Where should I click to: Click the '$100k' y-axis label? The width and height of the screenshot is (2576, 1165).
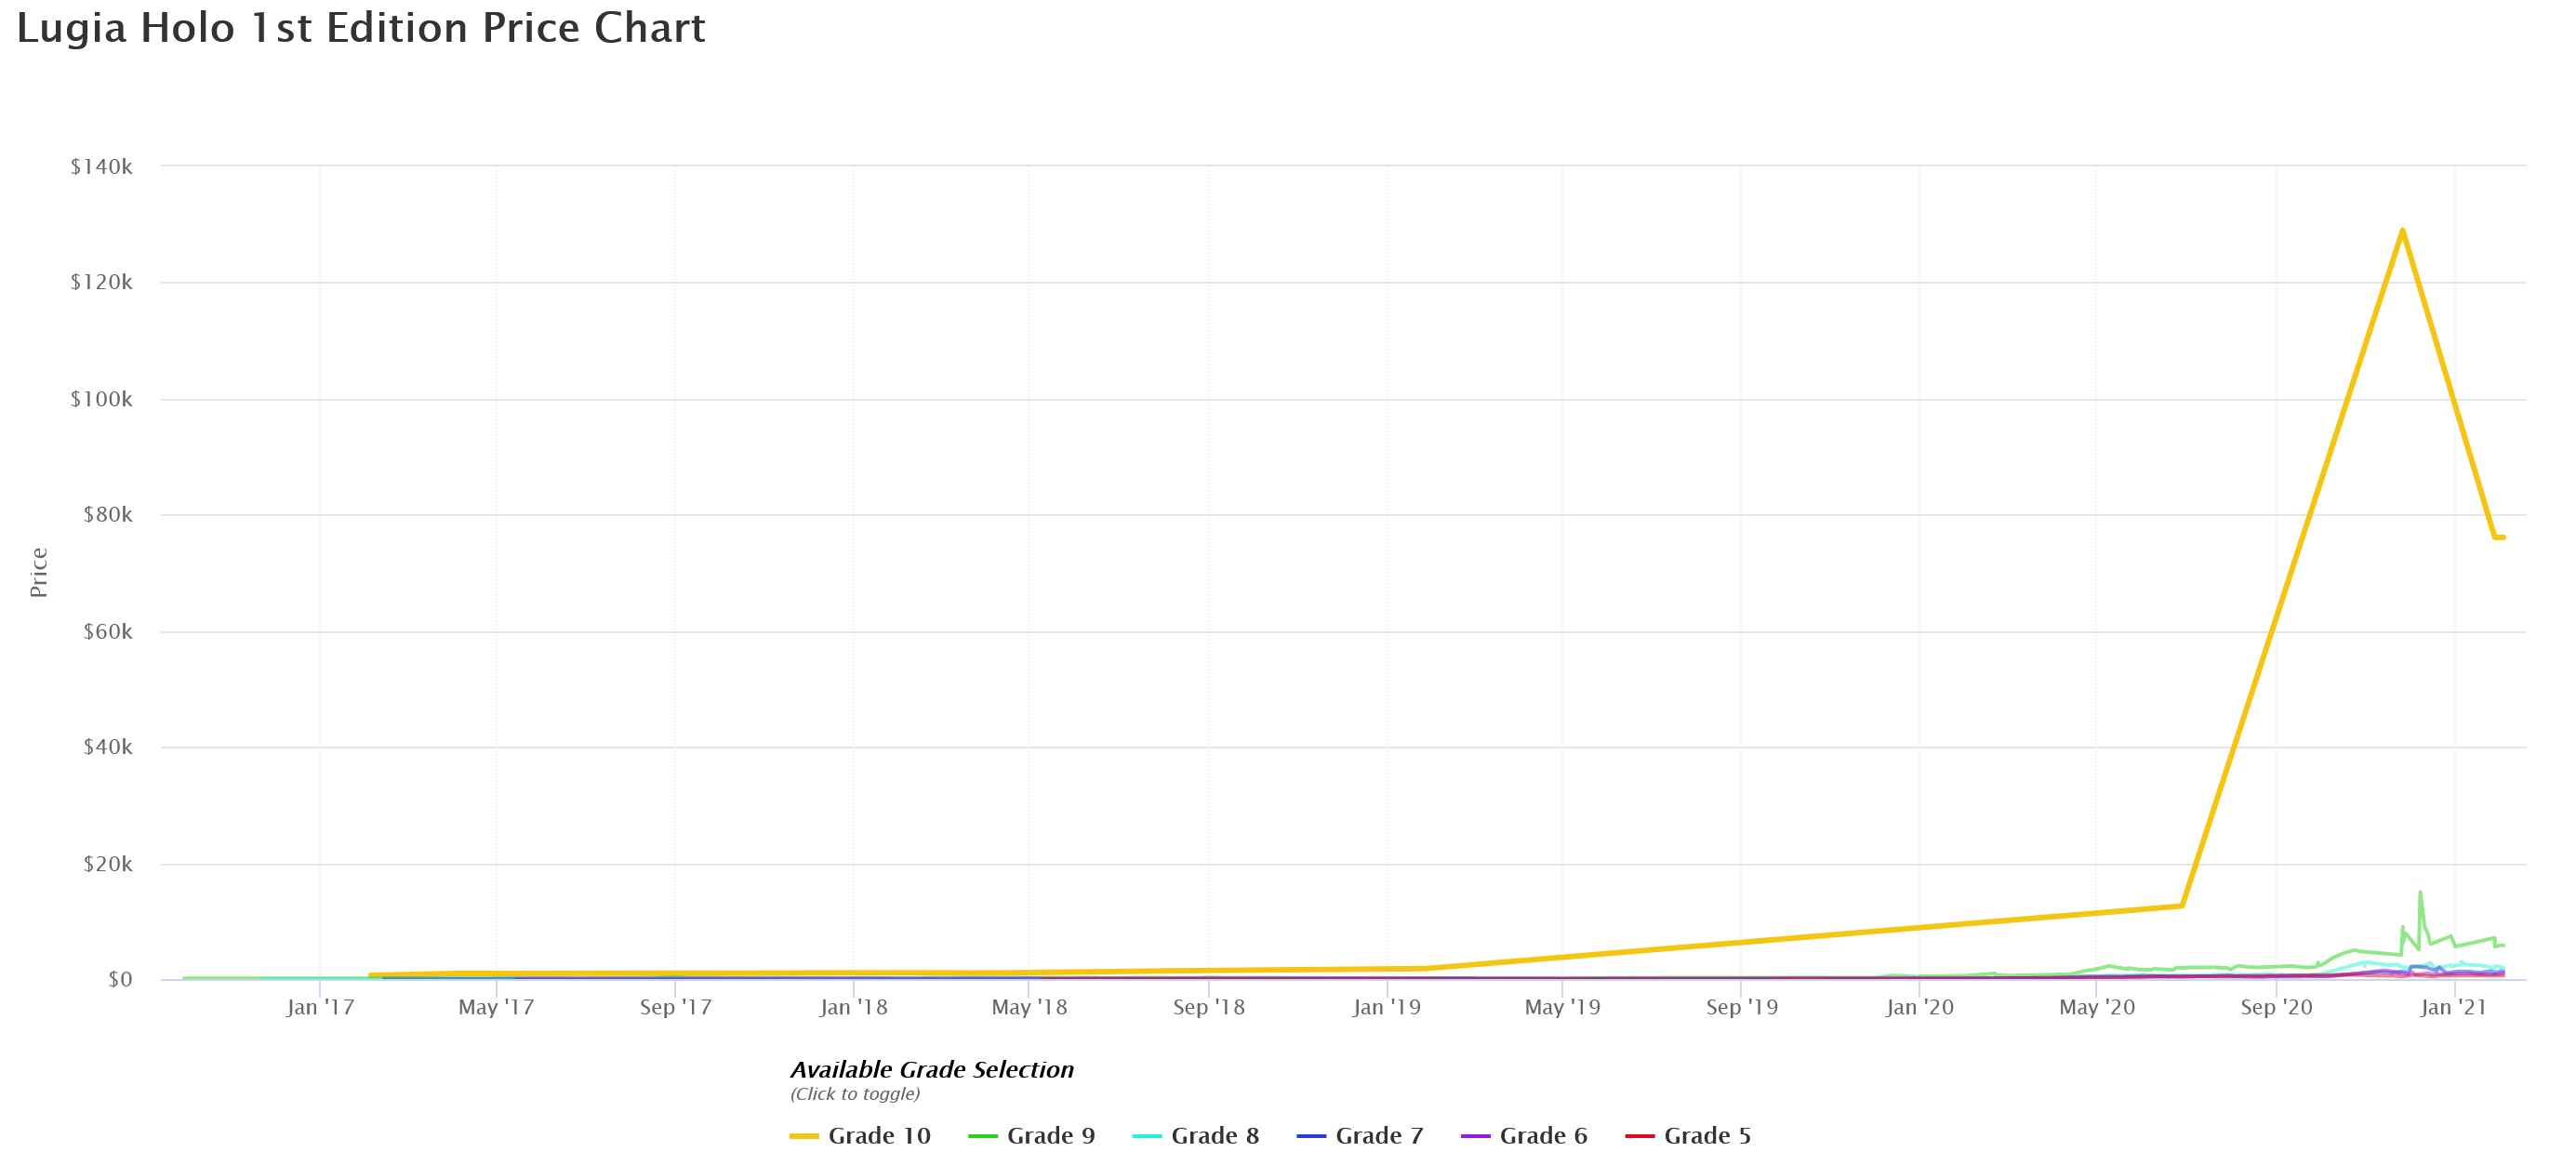tap(101, 400)
